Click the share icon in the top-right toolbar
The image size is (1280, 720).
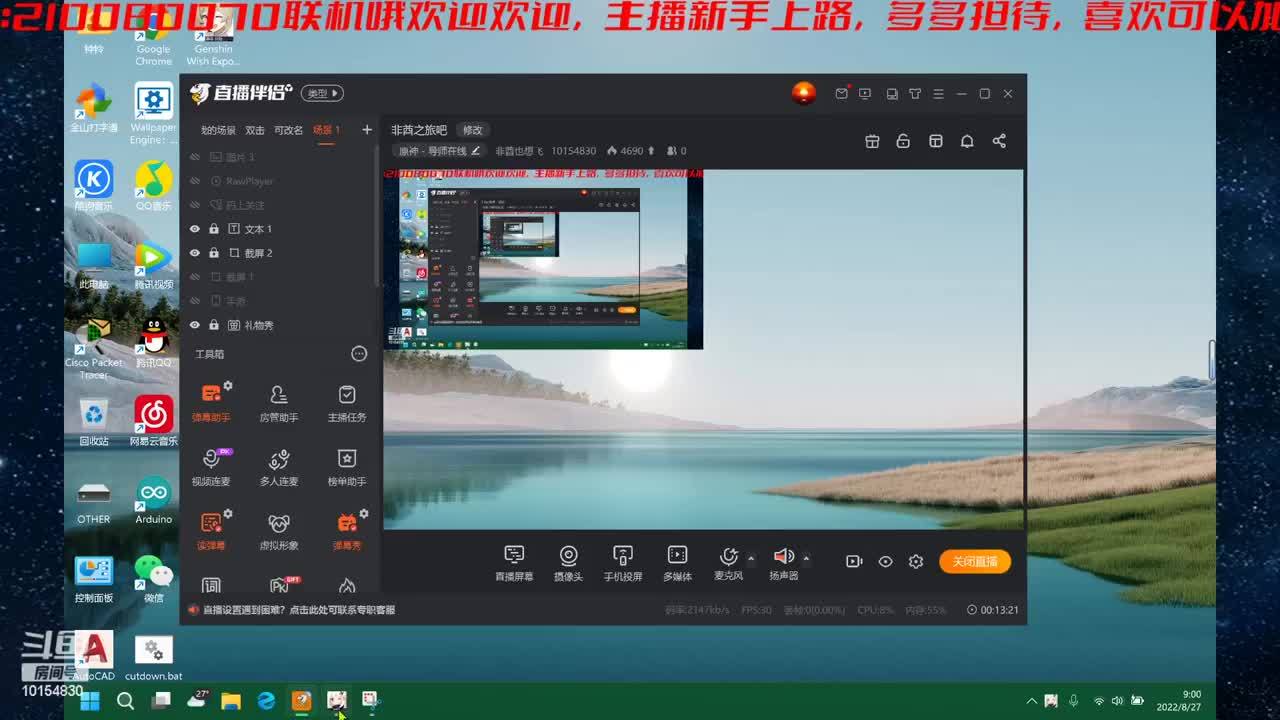[x=999, y=141]
